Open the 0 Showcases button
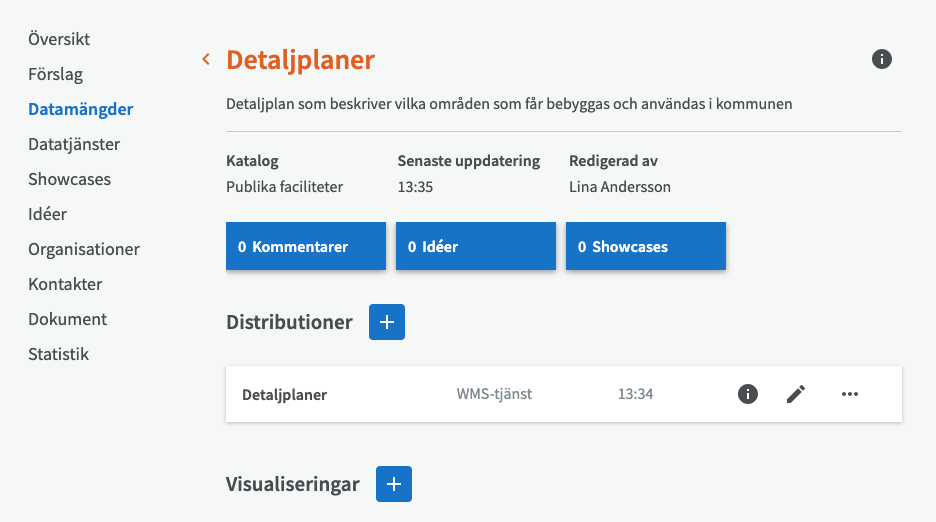Image resolution: width=936 pixels, height=522 pixels. coord(646,246)
